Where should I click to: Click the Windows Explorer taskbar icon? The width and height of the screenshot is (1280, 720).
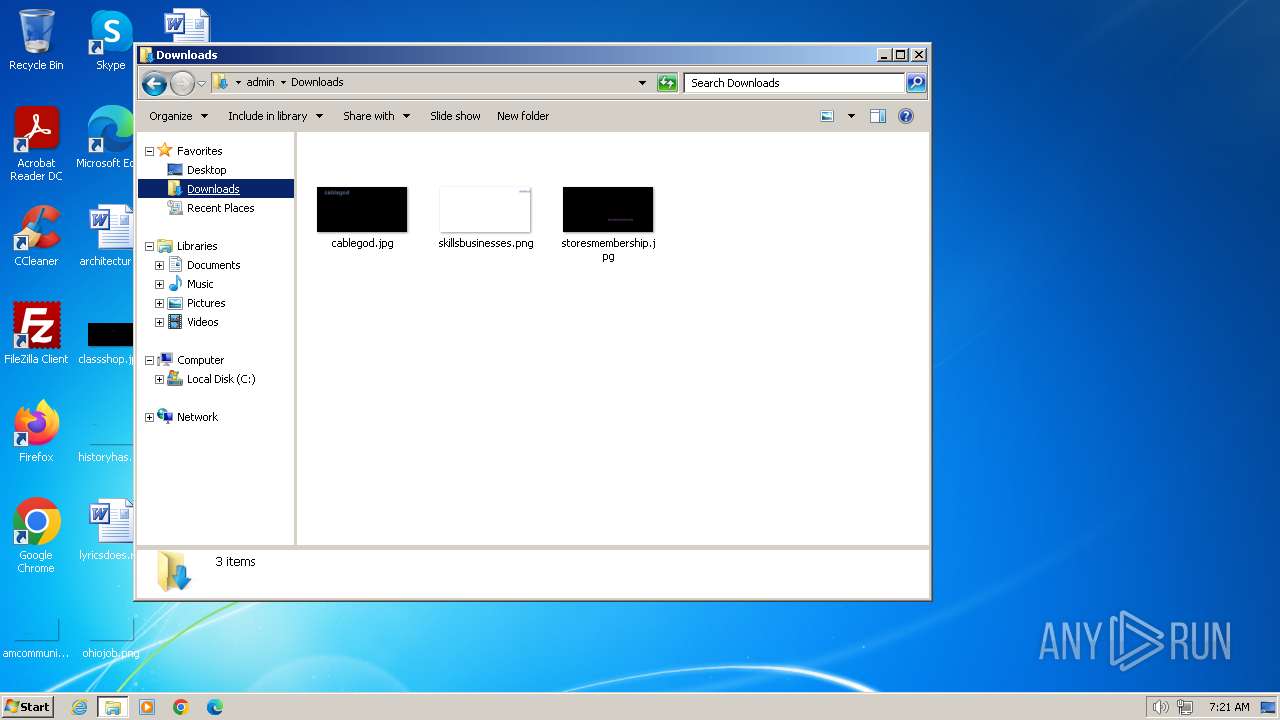[x=113, y=707]
